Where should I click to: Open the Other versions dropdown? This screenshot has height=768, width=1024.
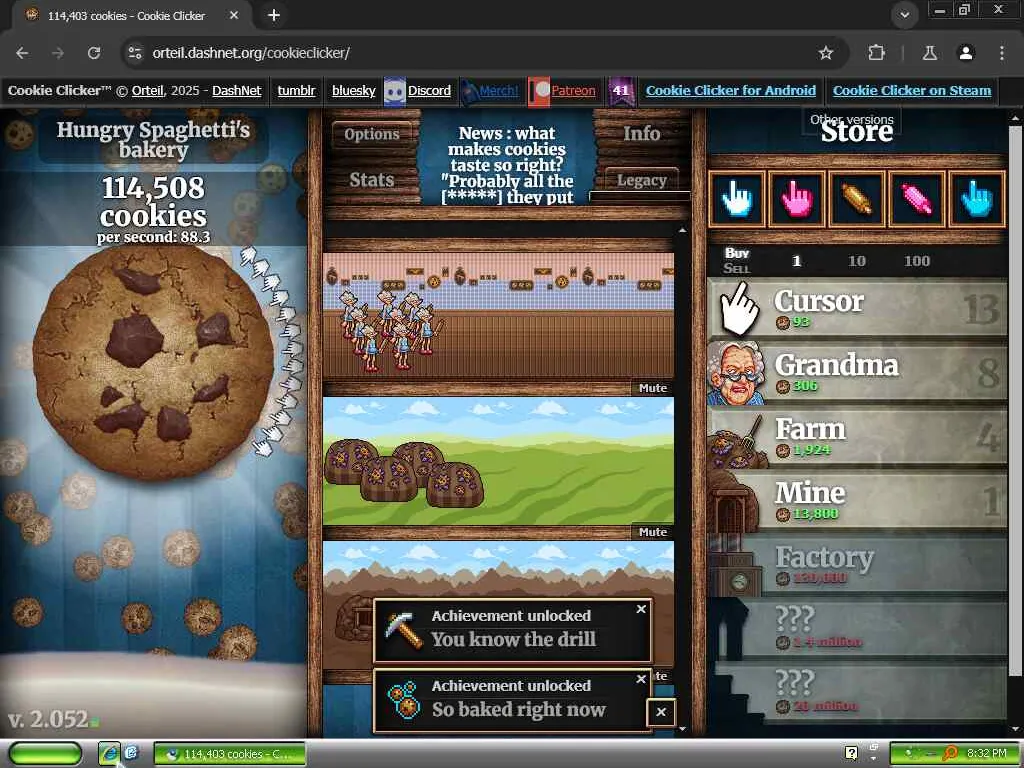click(852, 120)
